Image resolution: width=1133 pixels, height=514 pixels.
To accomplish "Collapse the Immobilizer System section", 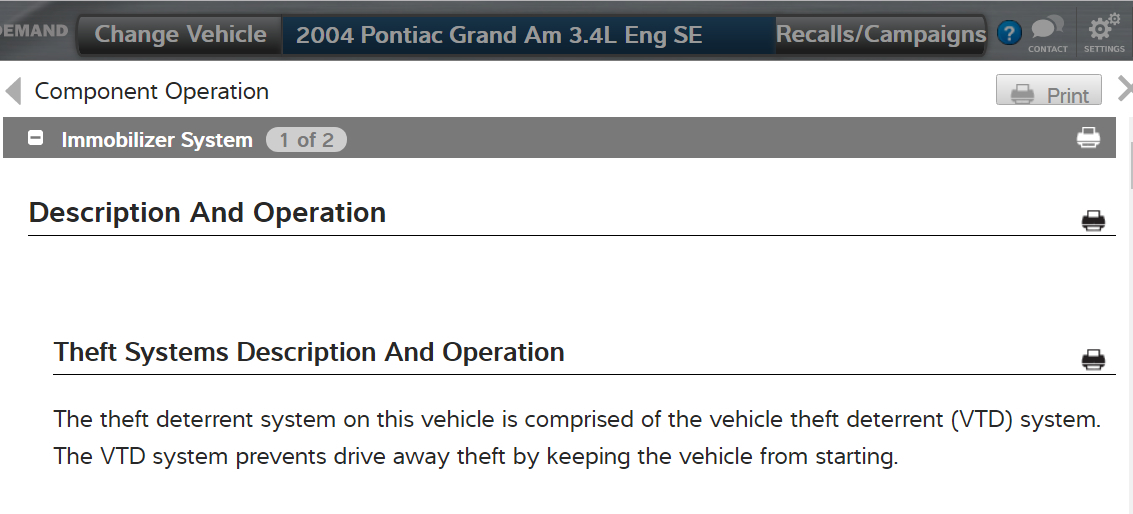I will (x=36, y=139).
